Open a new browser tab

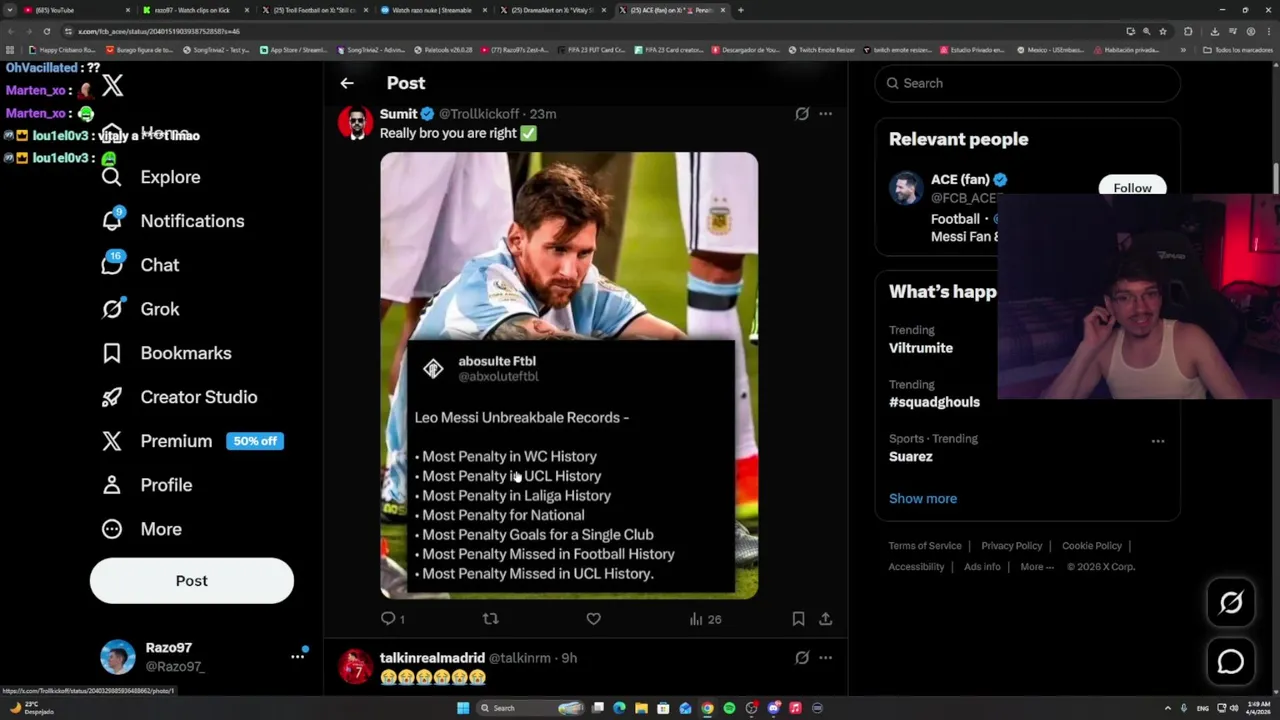[740, 10]
